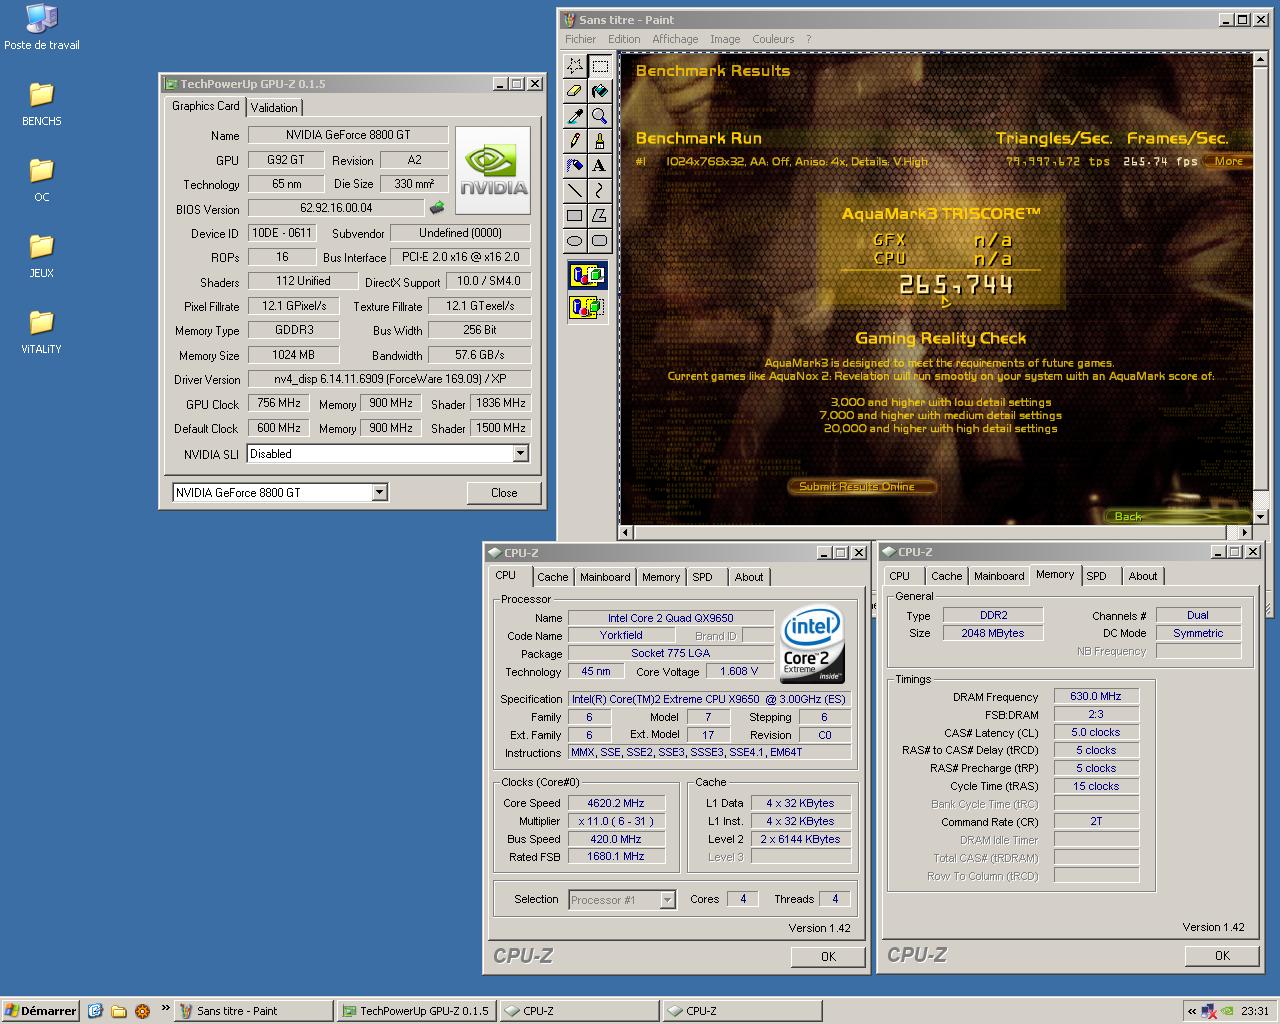The image size is (1280, 1024).
Task: Open the Fichier menu in Paint
Action: [x=580, y=39]
